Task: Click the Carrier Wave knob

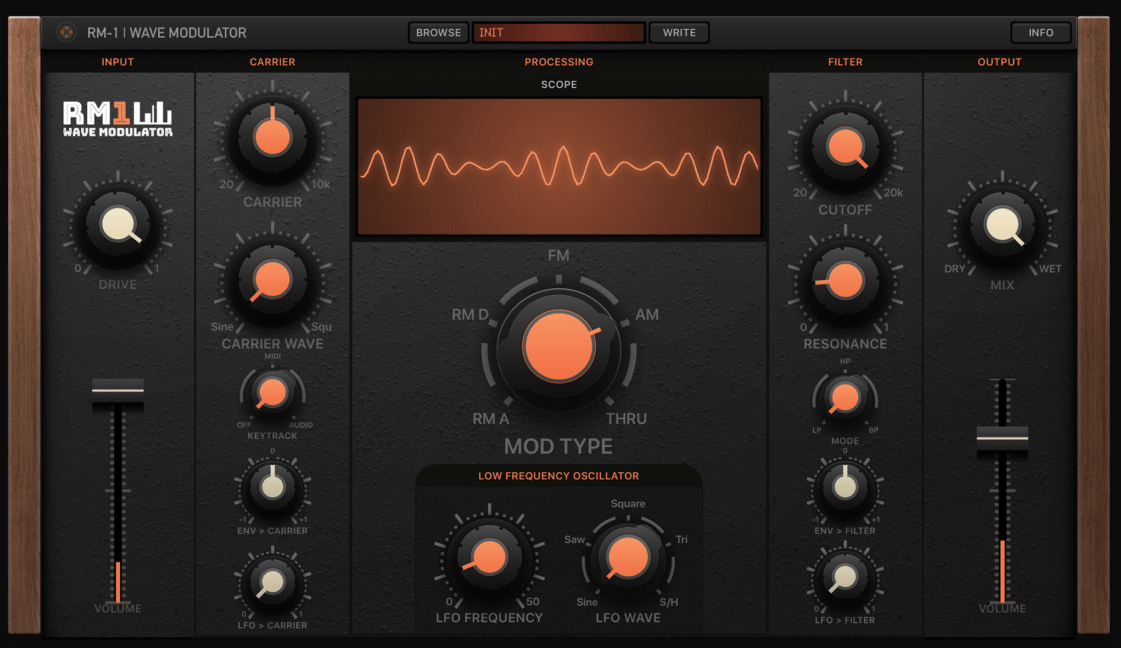Action: click(x=272, y=280)
